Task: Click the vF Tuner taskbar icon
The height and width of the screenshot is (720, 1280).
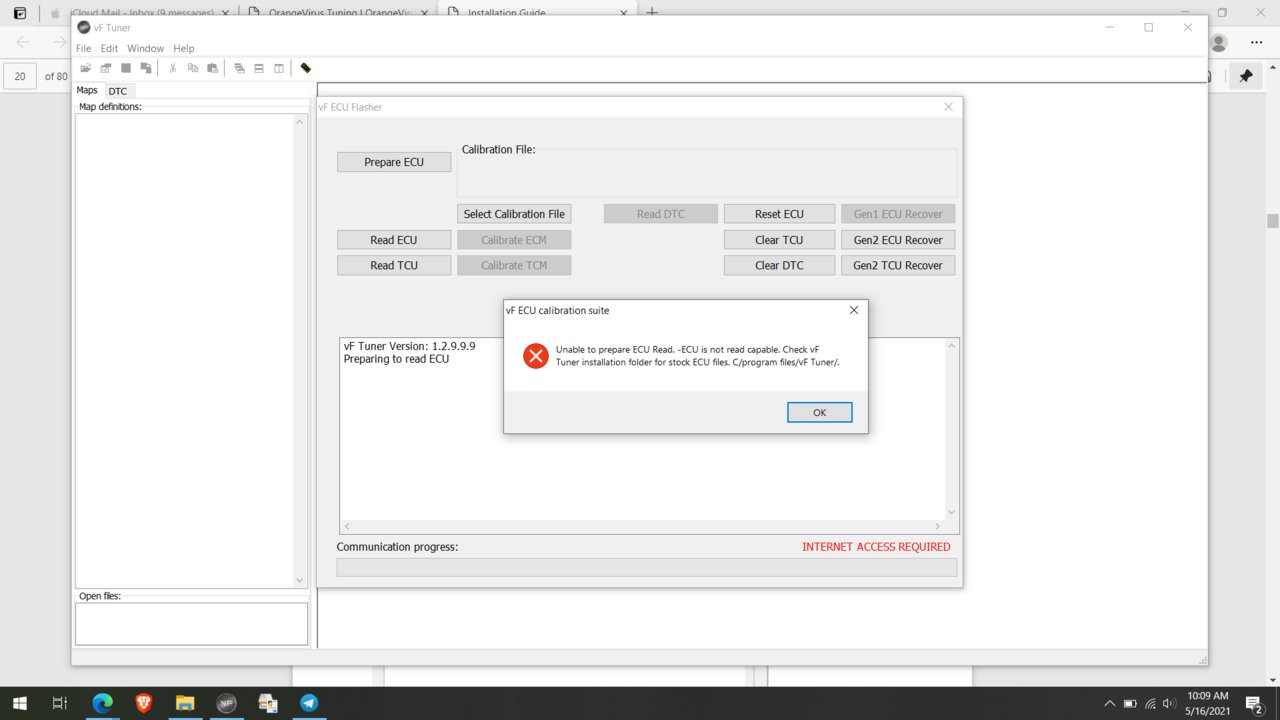Action: [x=226, y=703]
